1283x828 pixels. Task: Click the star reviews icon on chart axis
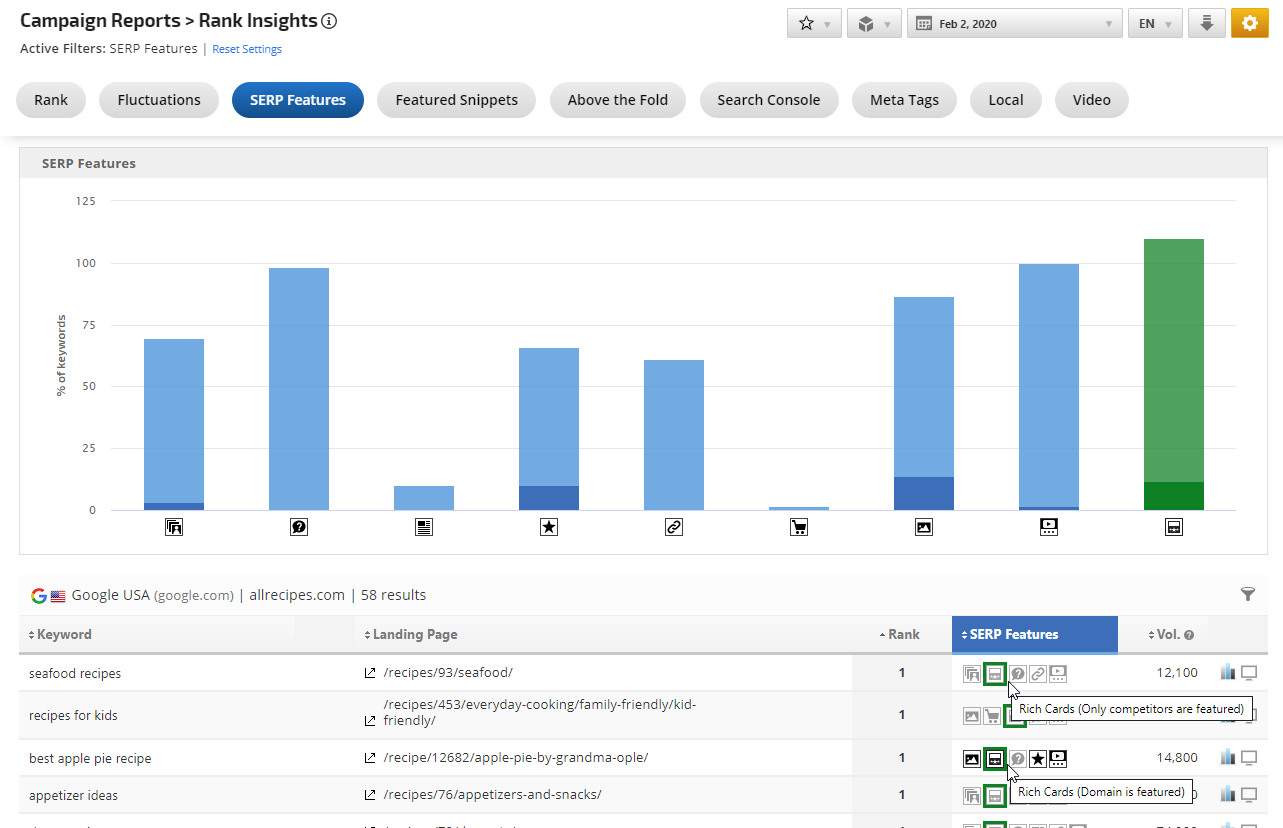pyautogui.click(x=549, y=527)
